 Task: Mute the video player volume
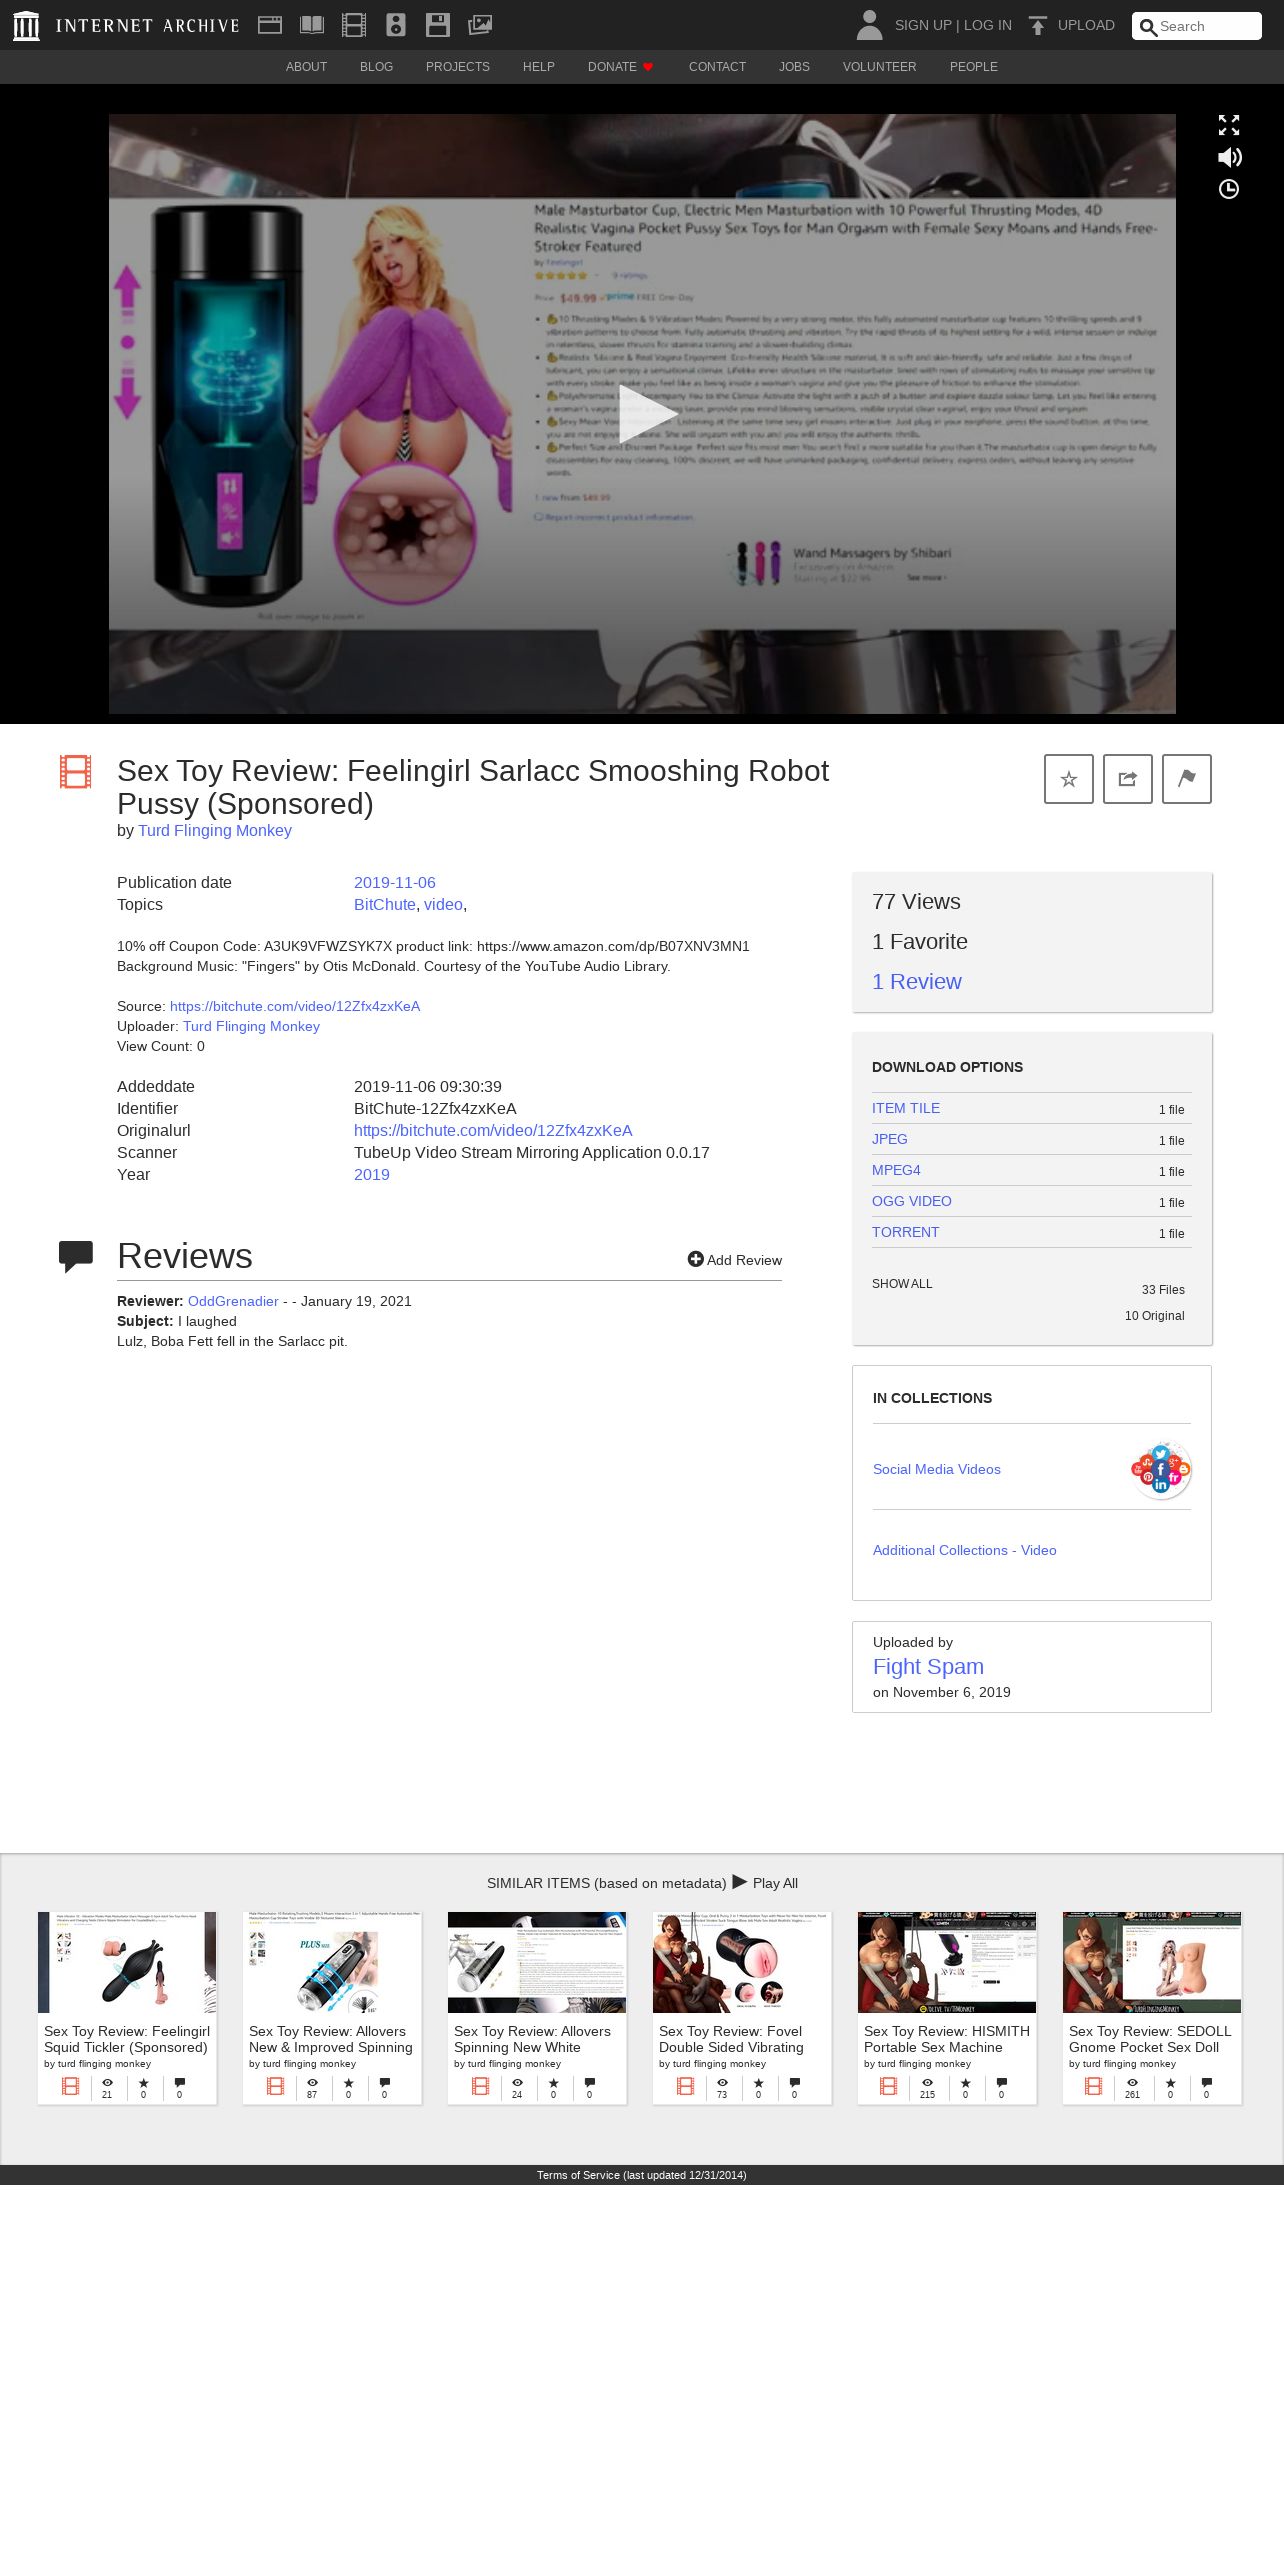(x=1229, y=157)
